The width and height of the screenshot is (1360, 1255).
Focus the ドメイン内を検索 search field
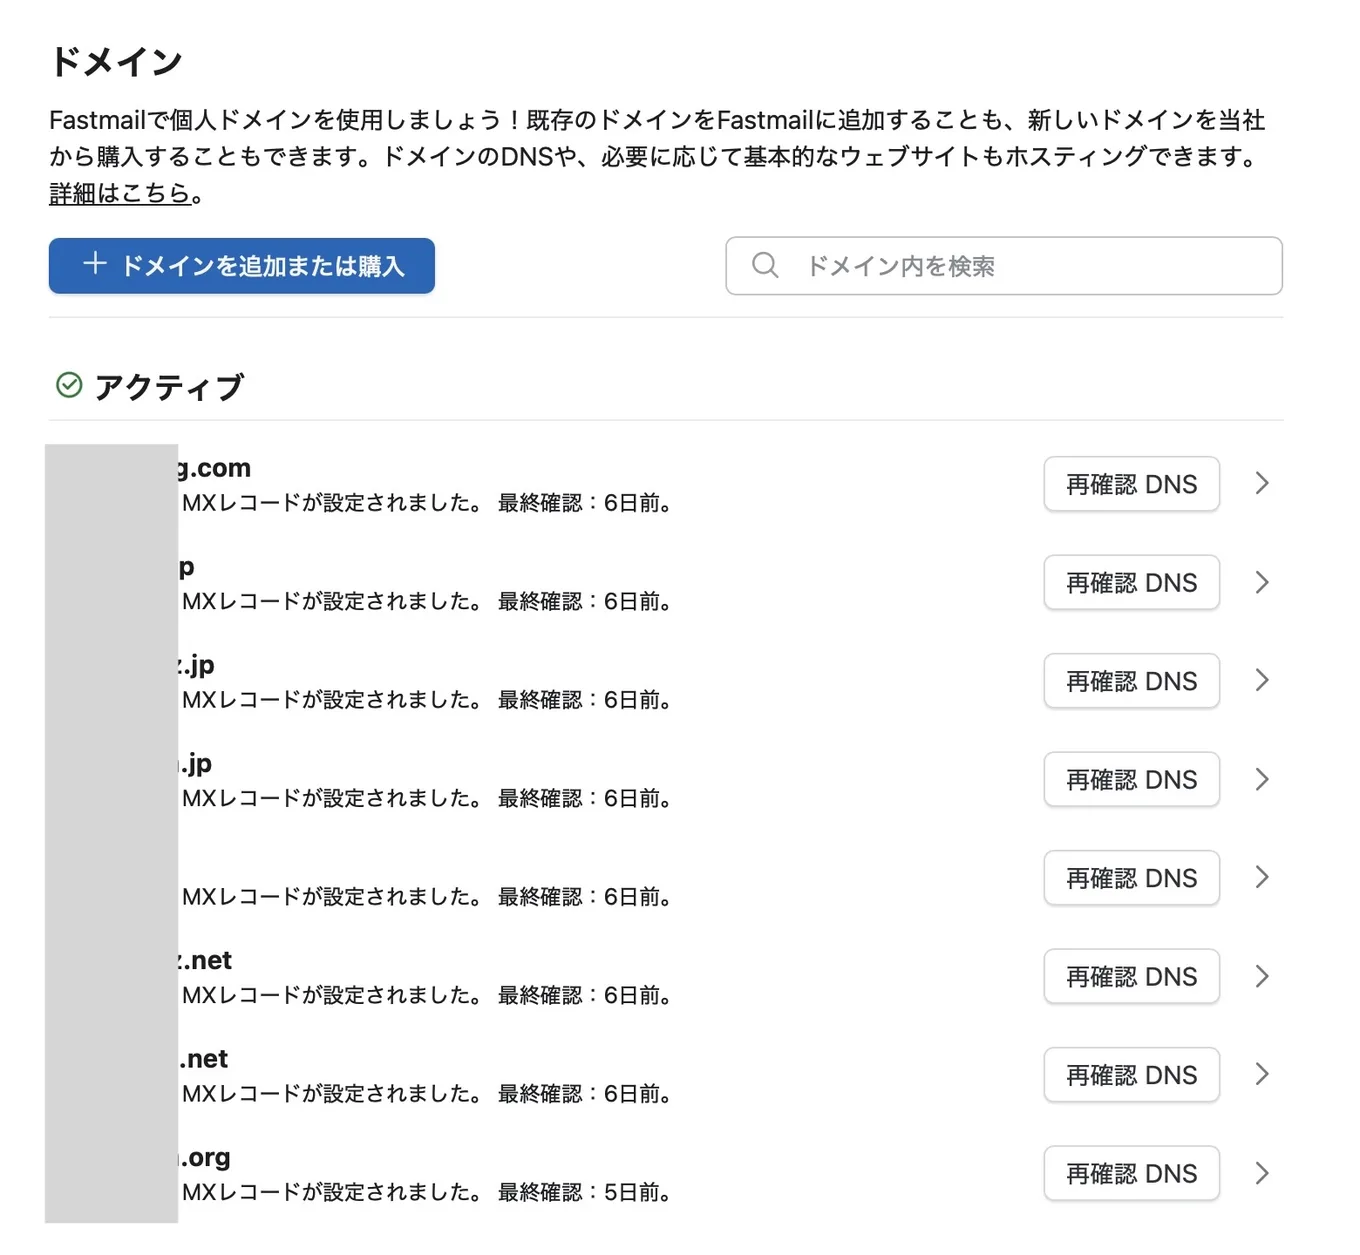click(x=1004, y=266)
